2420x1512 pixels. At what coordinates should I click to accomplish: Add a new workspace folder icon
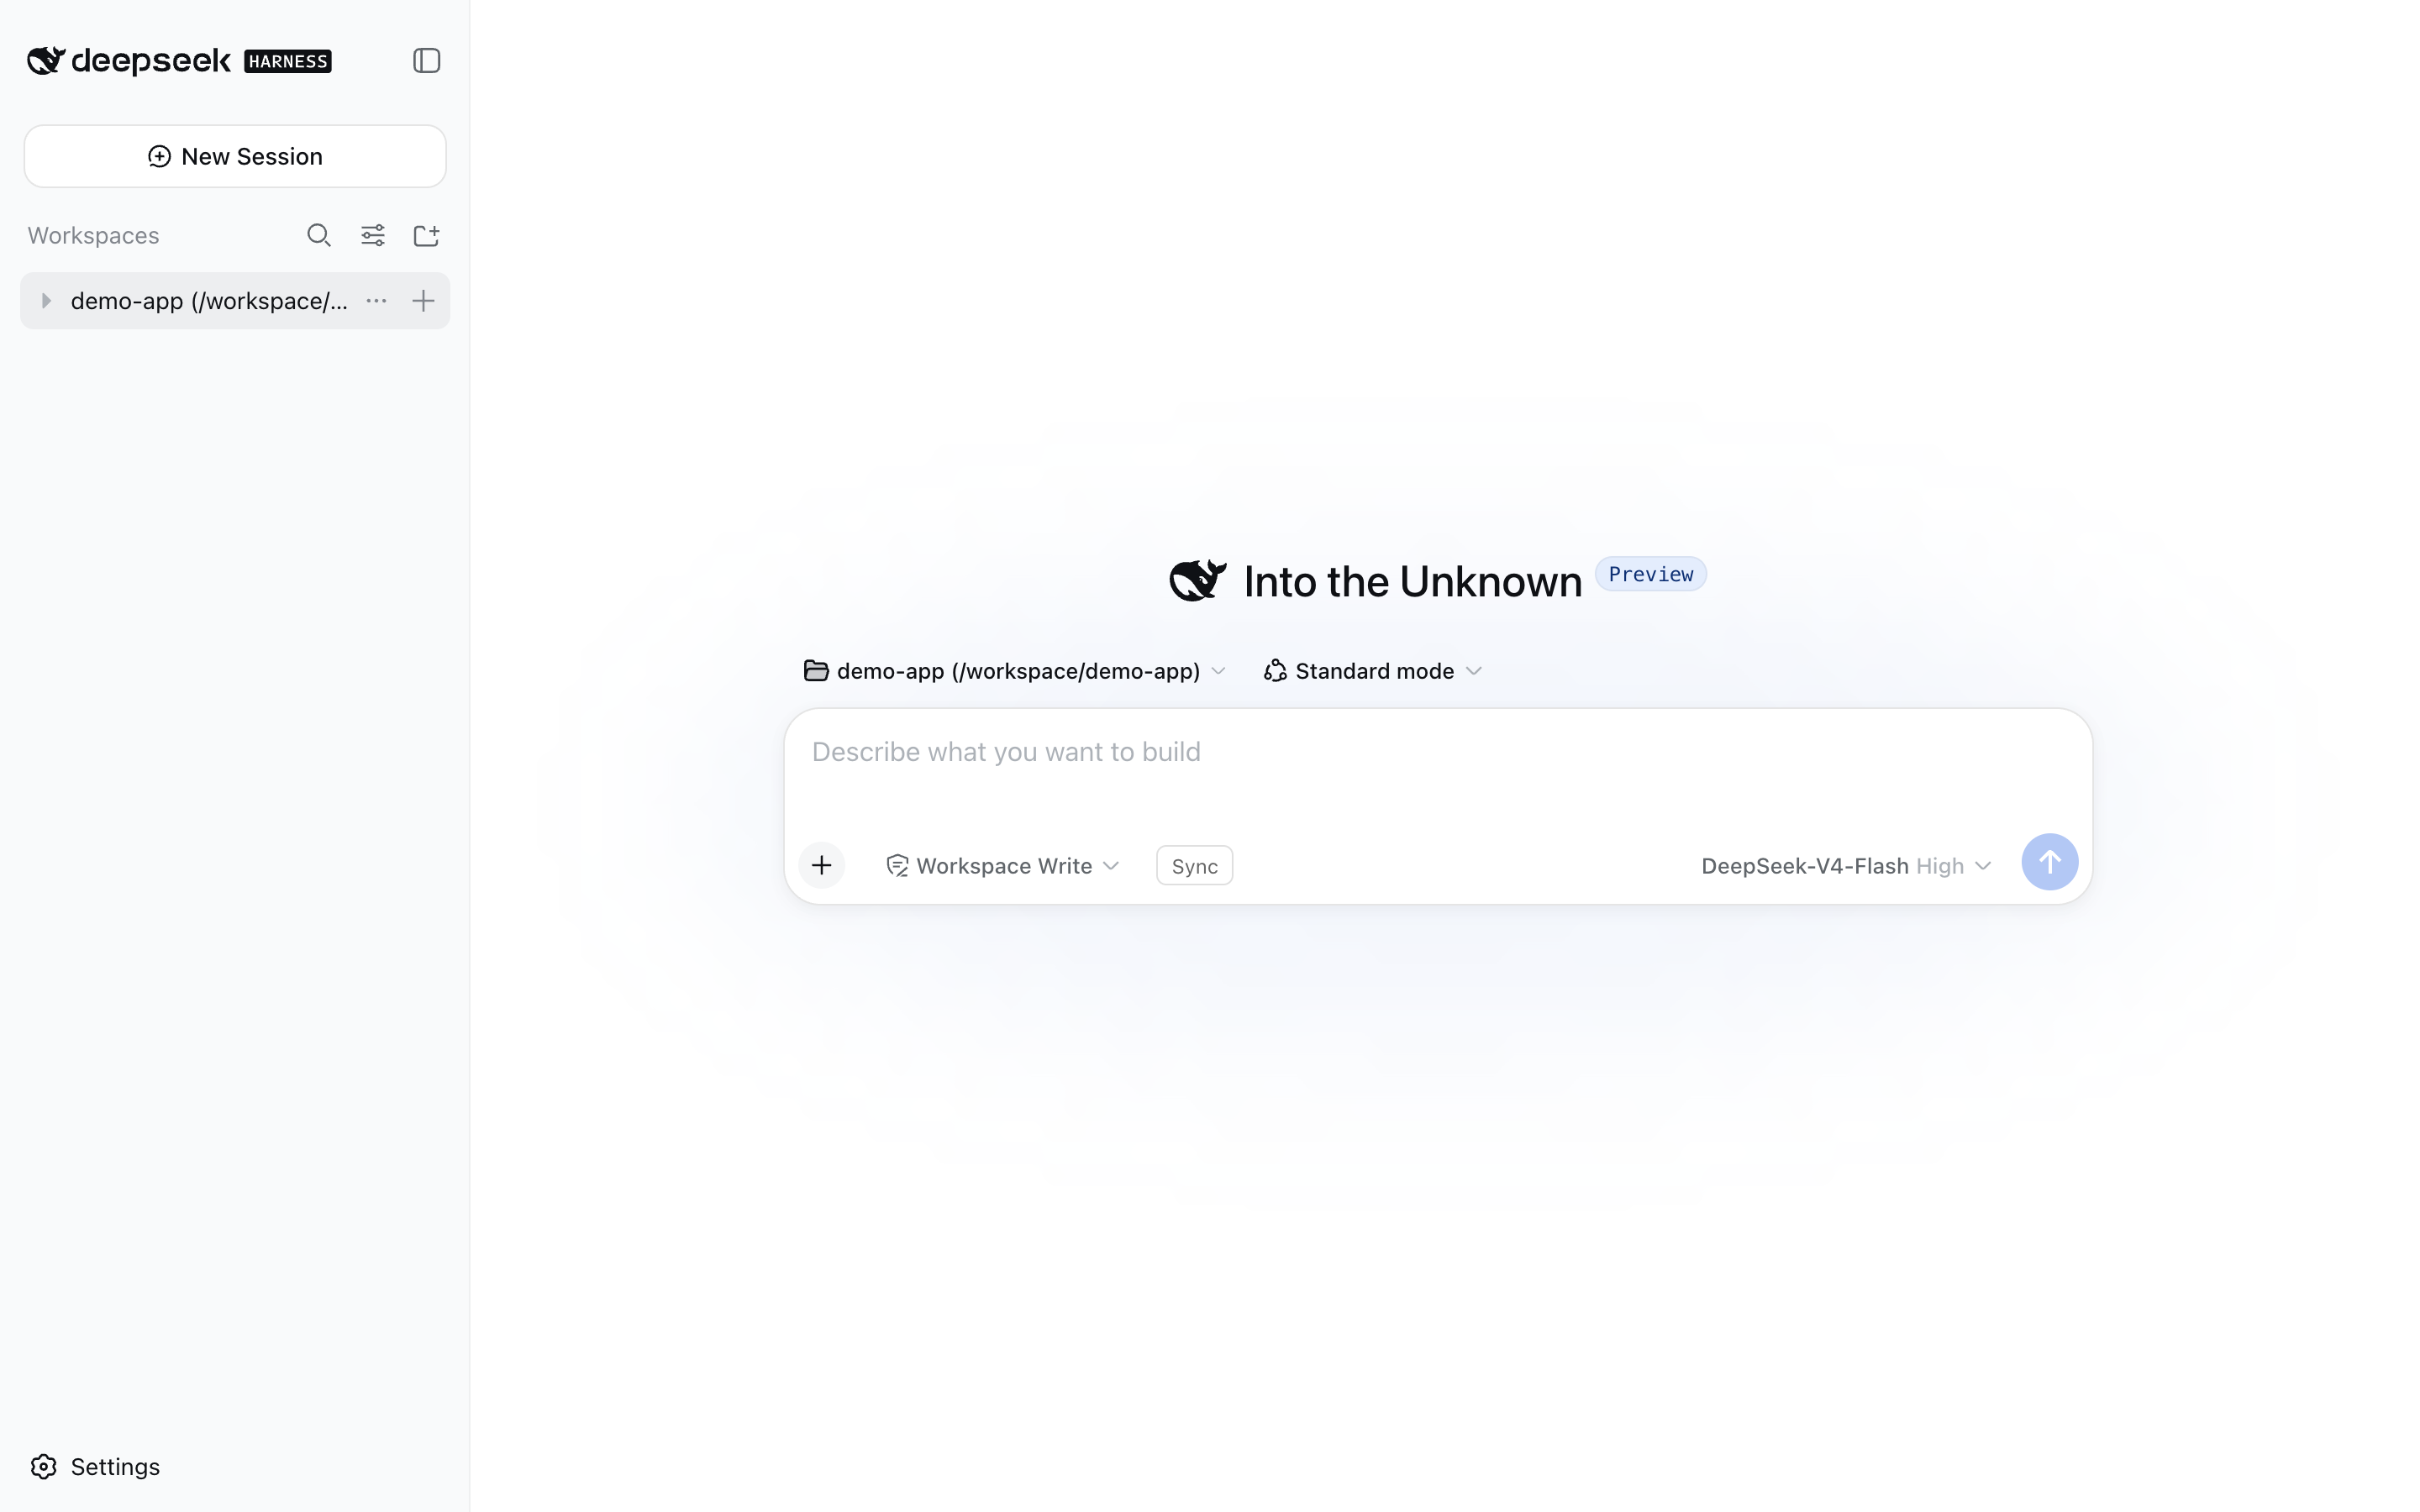pyautogui.click(x=427, y=235)
